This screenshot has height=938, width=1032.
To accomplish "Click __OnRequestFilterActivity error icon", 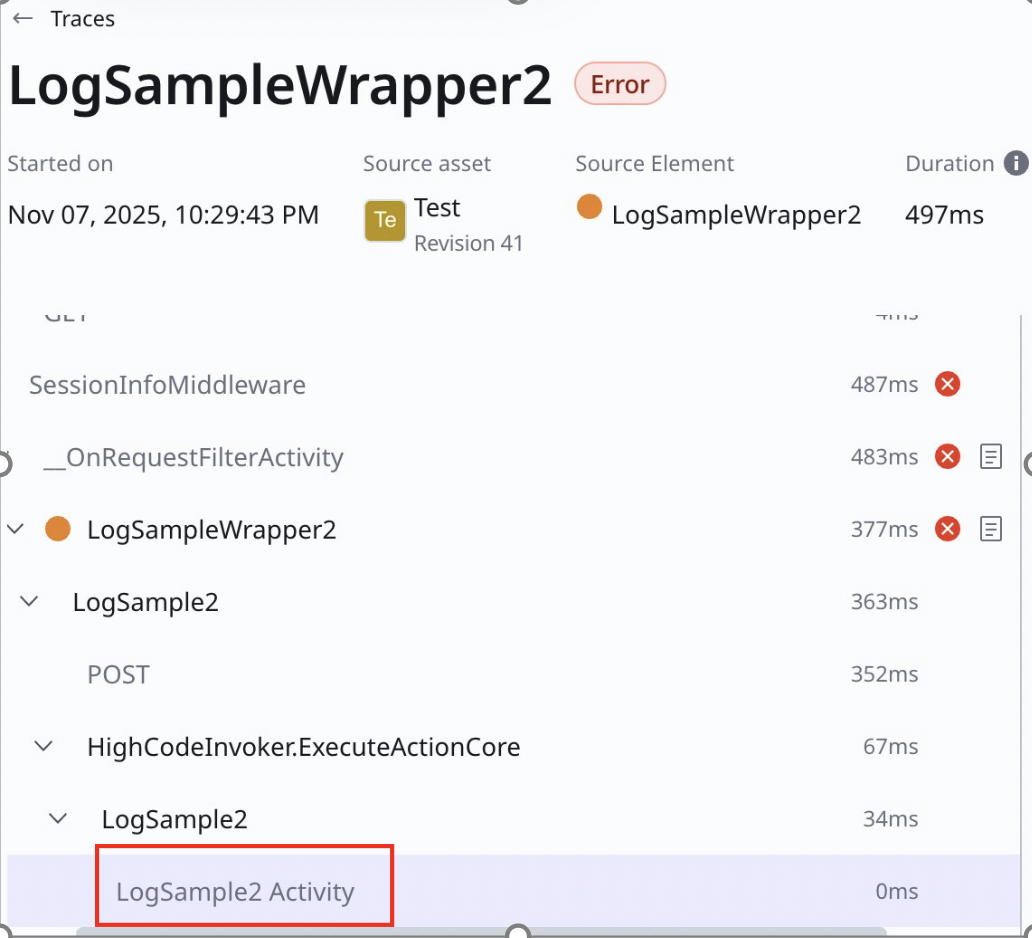I will [947, 456].
